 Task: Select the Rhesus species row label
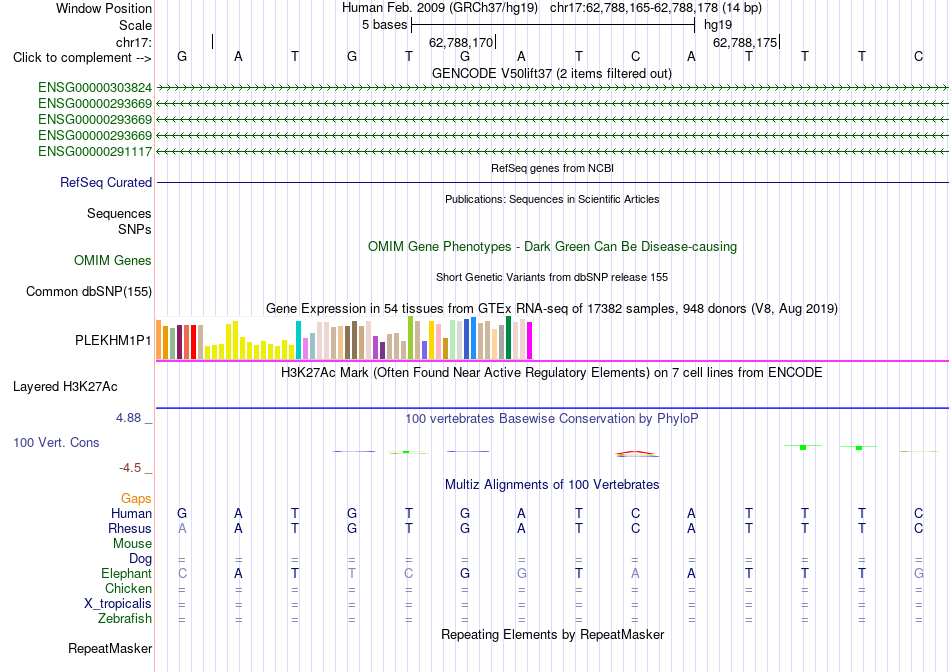[x=130, y=528]
